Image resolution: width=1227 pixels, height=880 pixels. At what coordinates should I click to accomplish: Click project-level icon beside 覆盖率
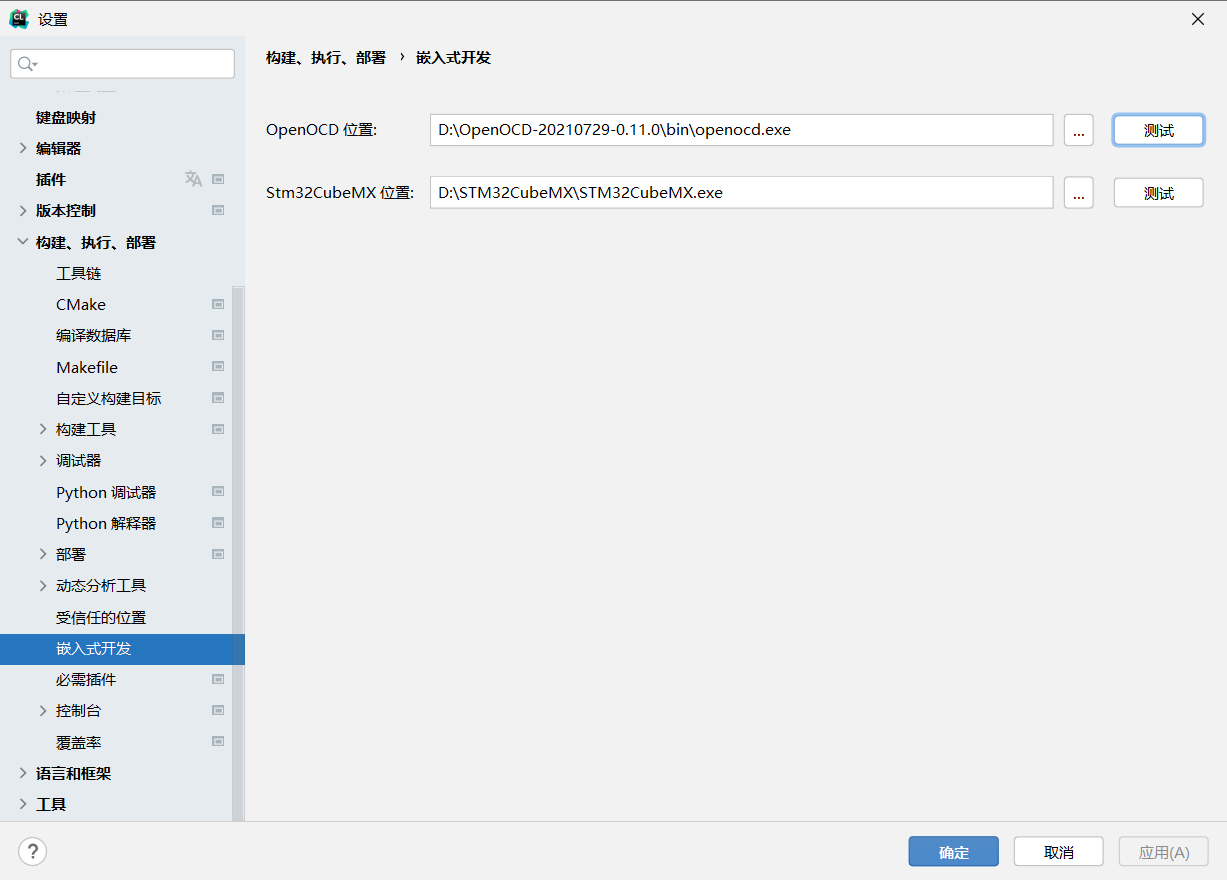tap(218, 742)
